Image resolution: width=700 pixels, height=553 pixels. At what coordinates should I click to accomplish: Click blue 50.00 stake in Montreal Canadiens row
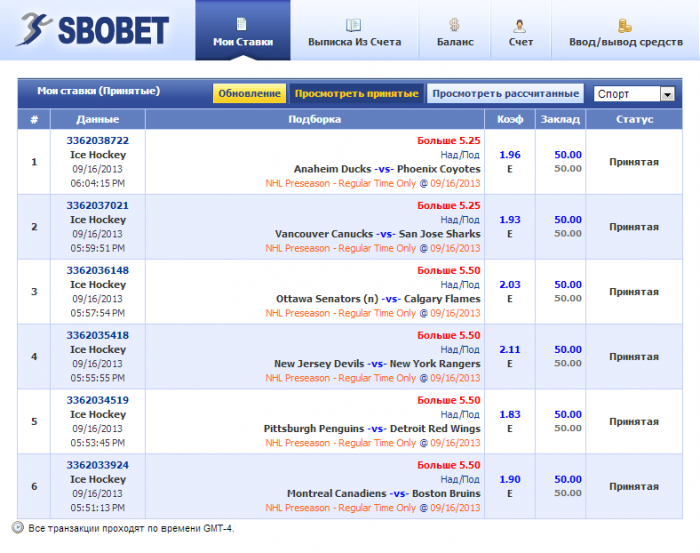click(x=568, y=479)
